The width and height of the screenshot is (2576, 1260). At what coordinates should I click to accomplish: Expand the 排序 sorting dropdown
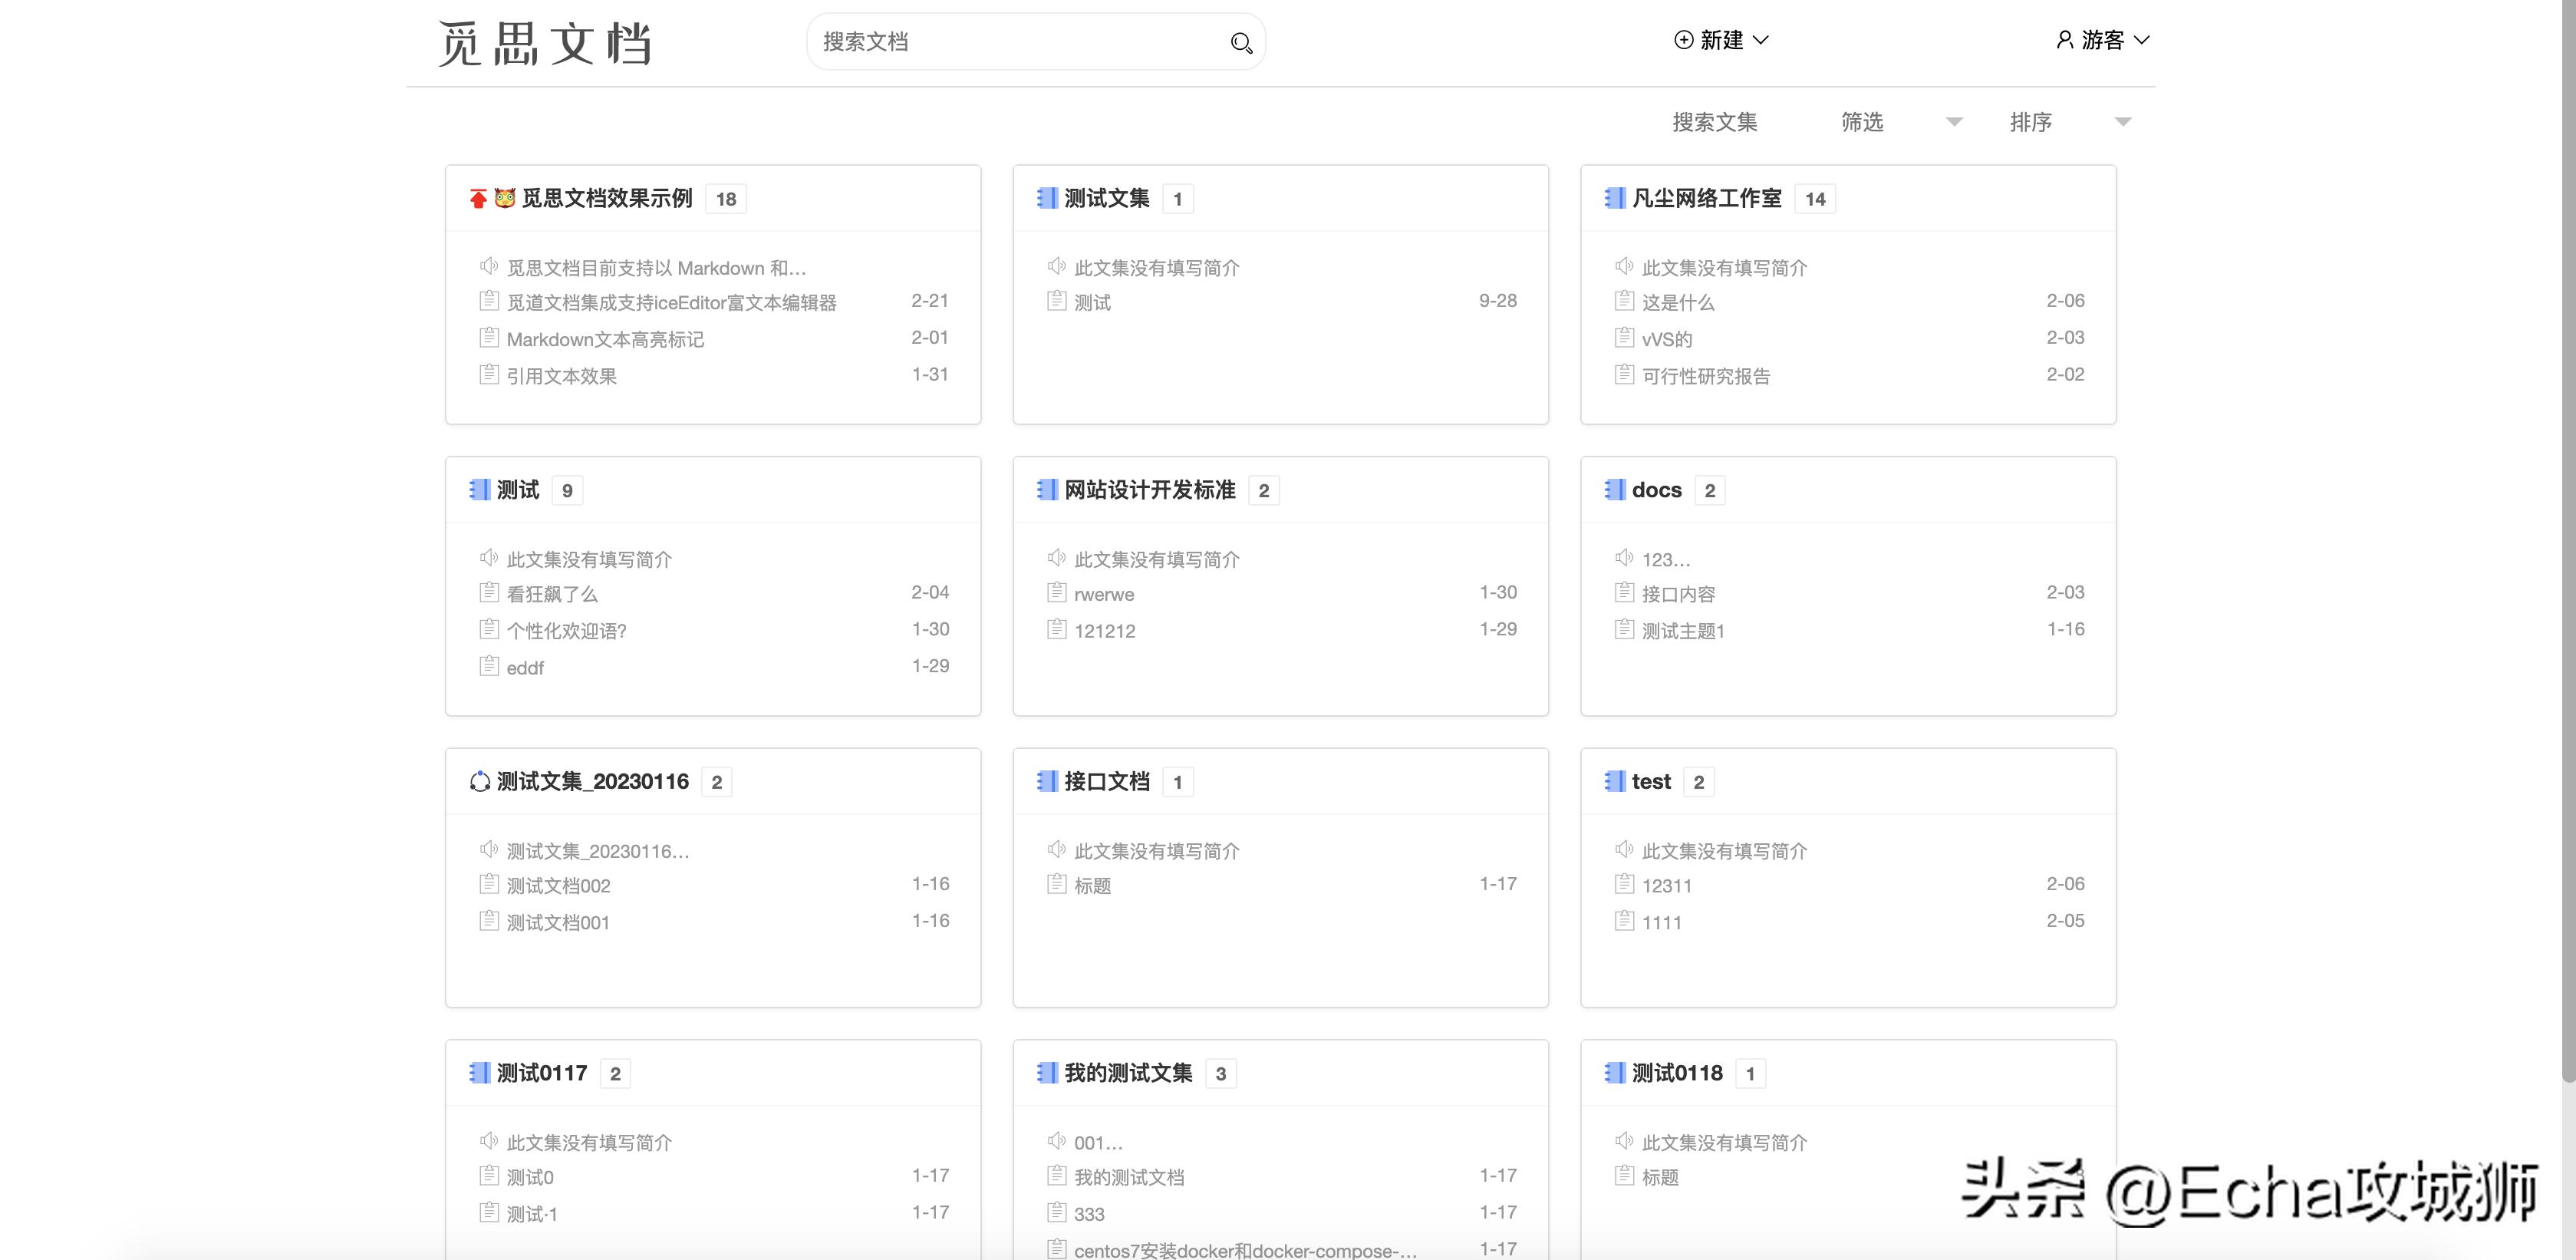tap(2031, 121)
